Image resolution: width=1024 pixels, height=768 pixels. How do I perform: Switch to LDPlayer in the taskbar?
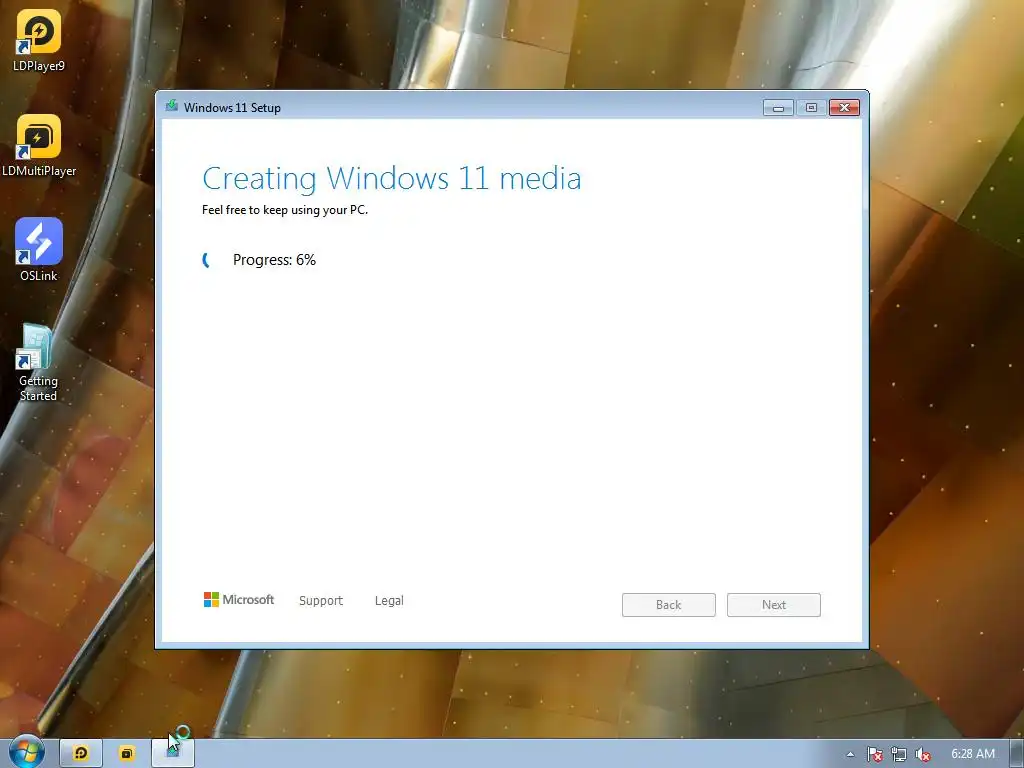point(81,753)
